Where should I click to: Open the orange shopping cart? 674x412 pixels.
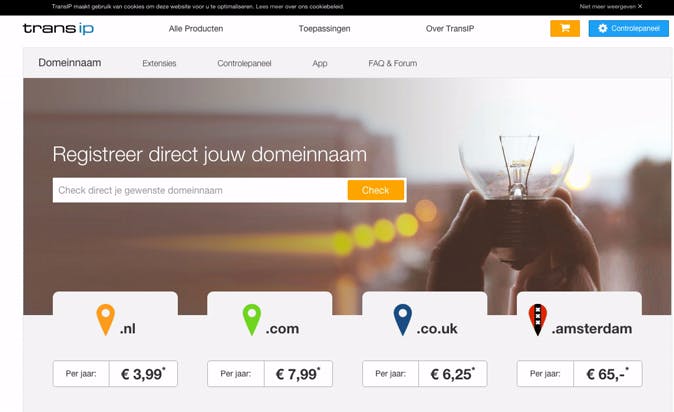pyautogui.click(x=565, y=28)
